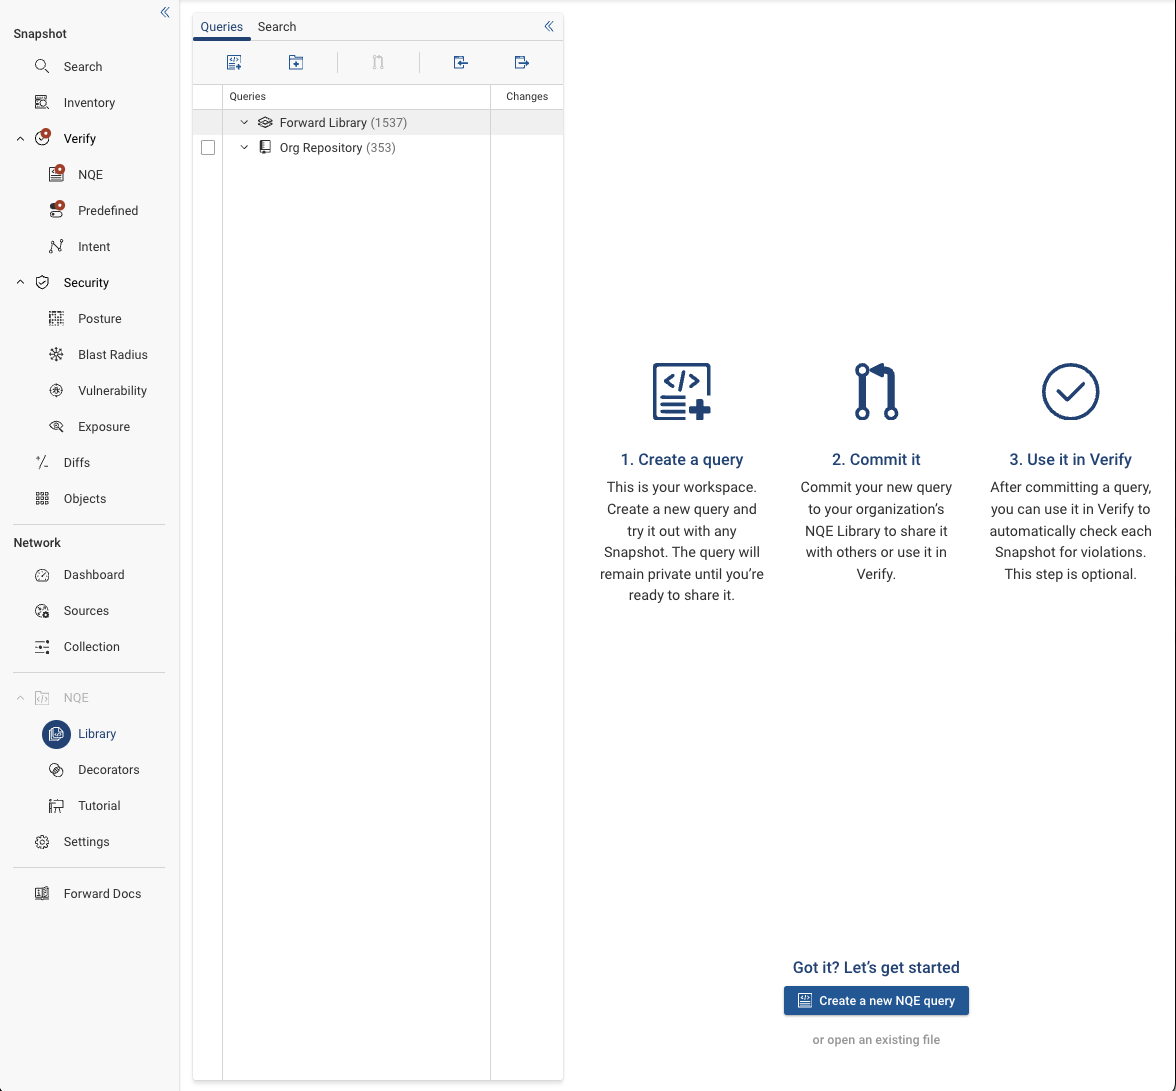This screenshot has height=1091, width=1176.
Task: Open Blast Radius from the sidebar
Action: point(112,355)
